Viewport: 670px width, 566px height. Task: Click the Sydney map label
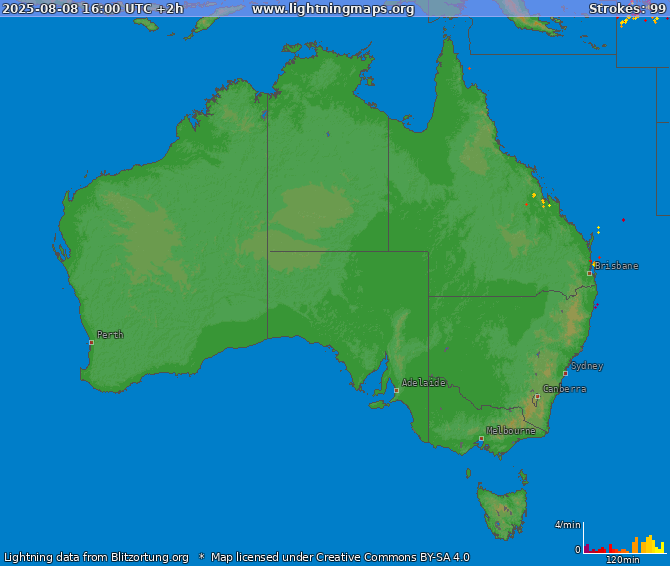[x=587, y=366]
